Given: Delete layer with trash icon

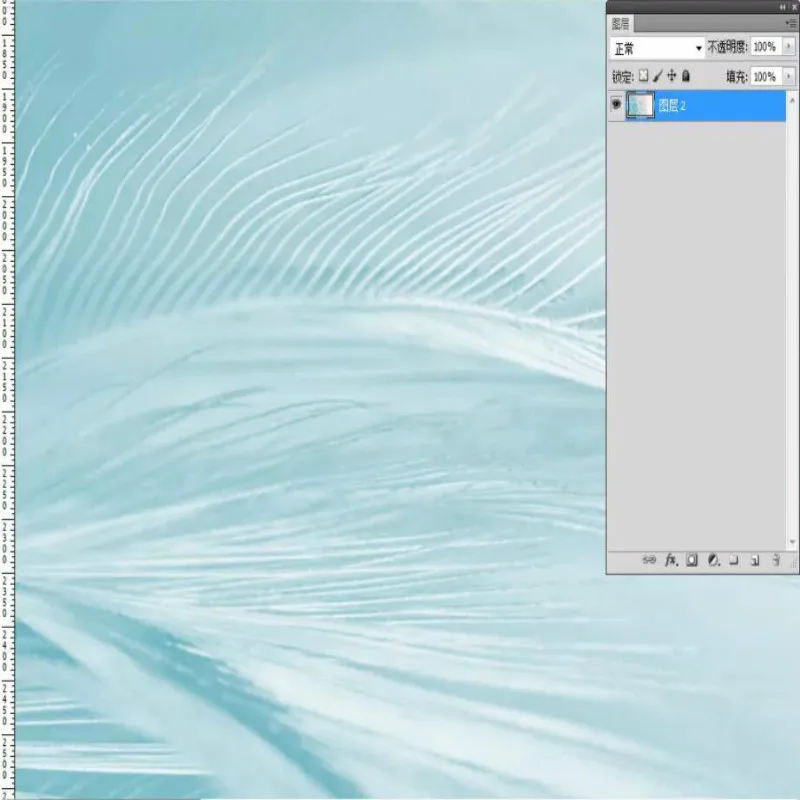Looking at the screenshot, I should (x=776, y=560).
